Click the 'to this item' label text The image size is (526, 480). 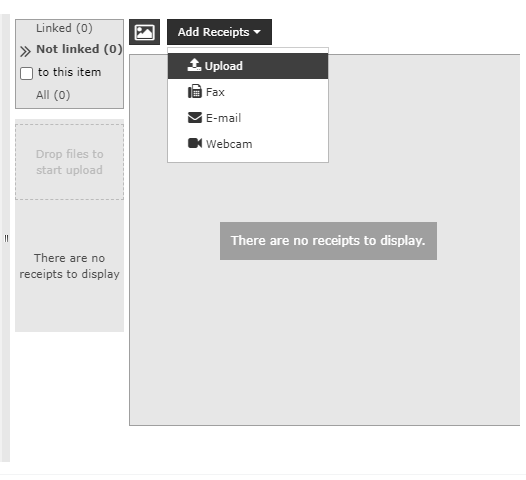coord(69,72)
